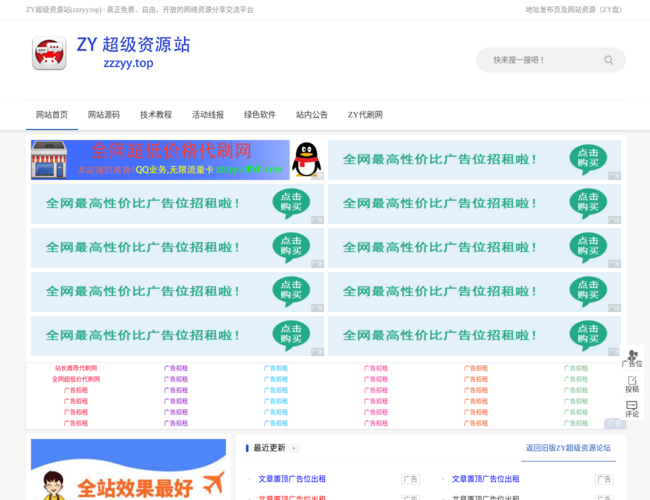The width and height of the screenshot is (650, 500).
Task: Open the 站内公告 menu item
Action: 312,115
